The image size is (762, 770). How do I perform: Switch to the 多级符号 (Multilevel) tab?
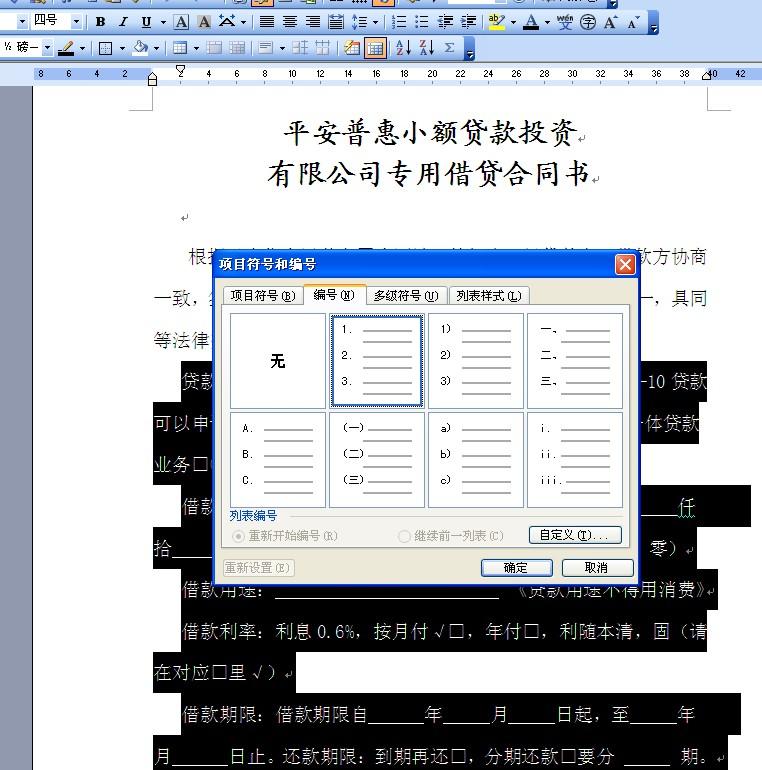(406, 296)
